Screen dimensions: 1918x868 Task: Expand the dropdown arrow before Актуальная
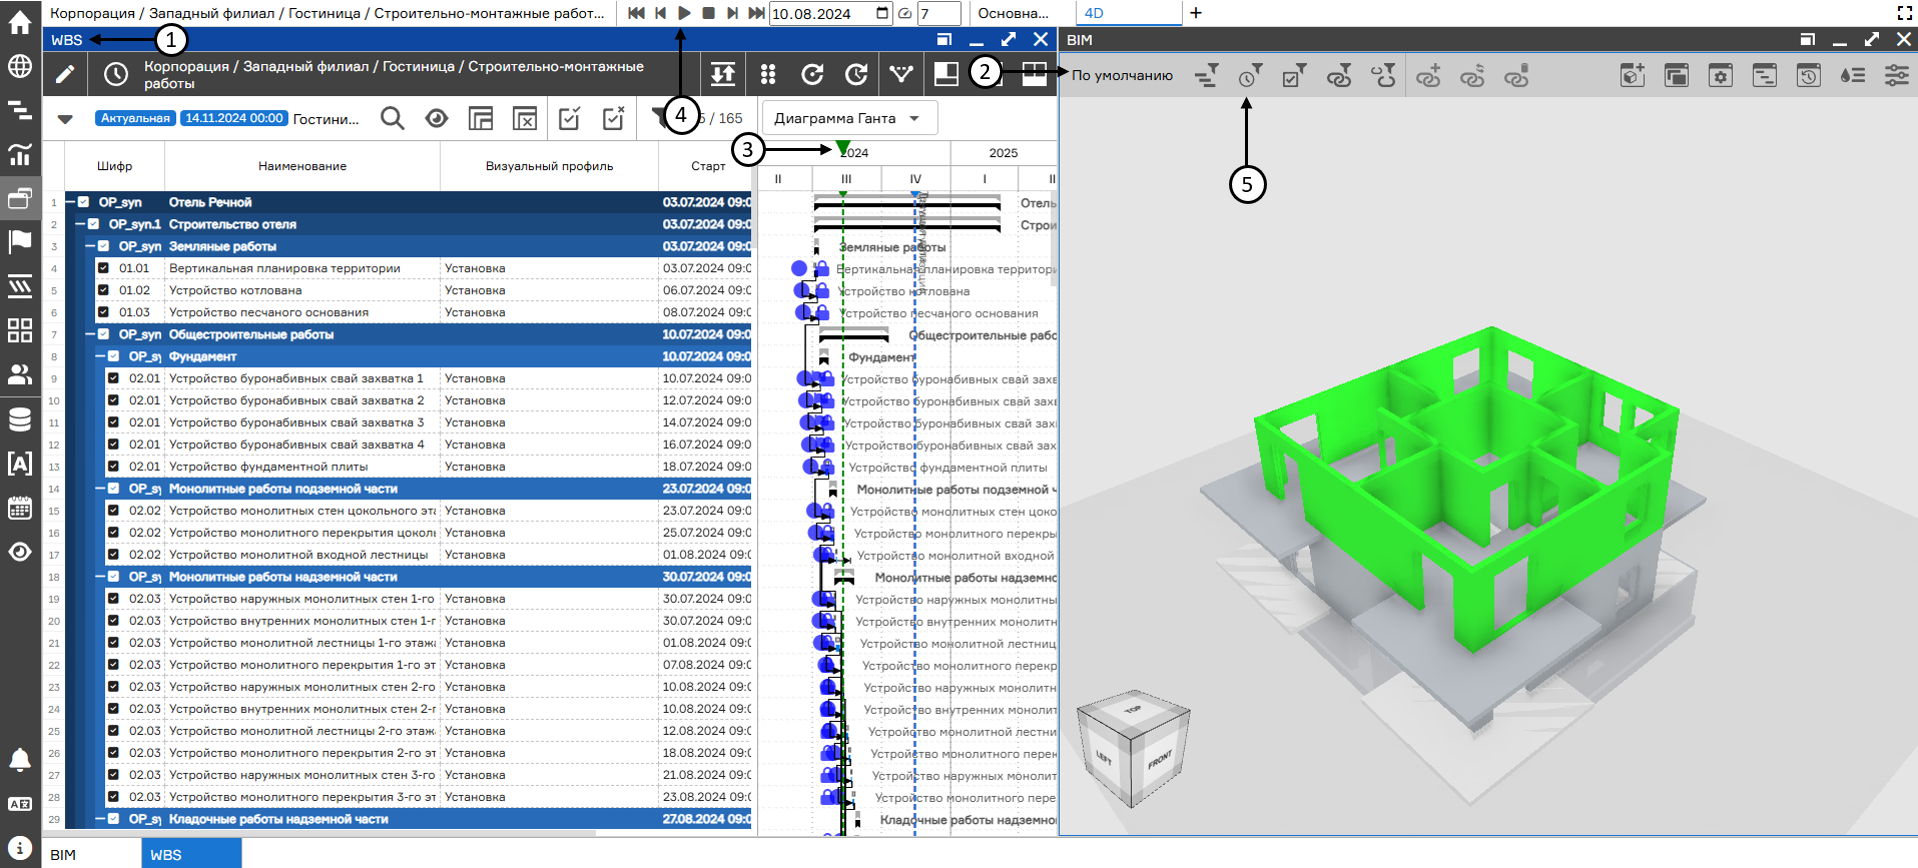[65, 119]
